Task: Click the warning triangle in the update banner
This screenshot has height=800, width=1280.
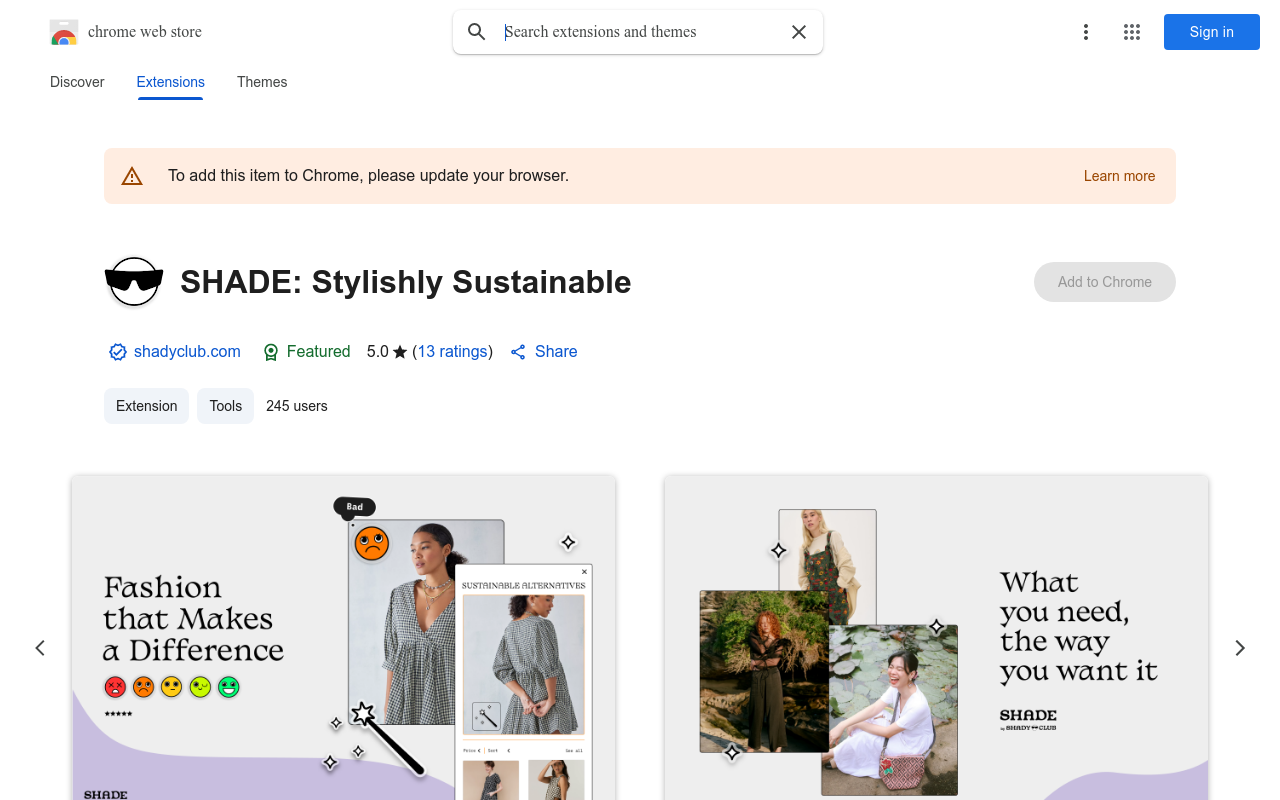Action: [x=132, y=175]
